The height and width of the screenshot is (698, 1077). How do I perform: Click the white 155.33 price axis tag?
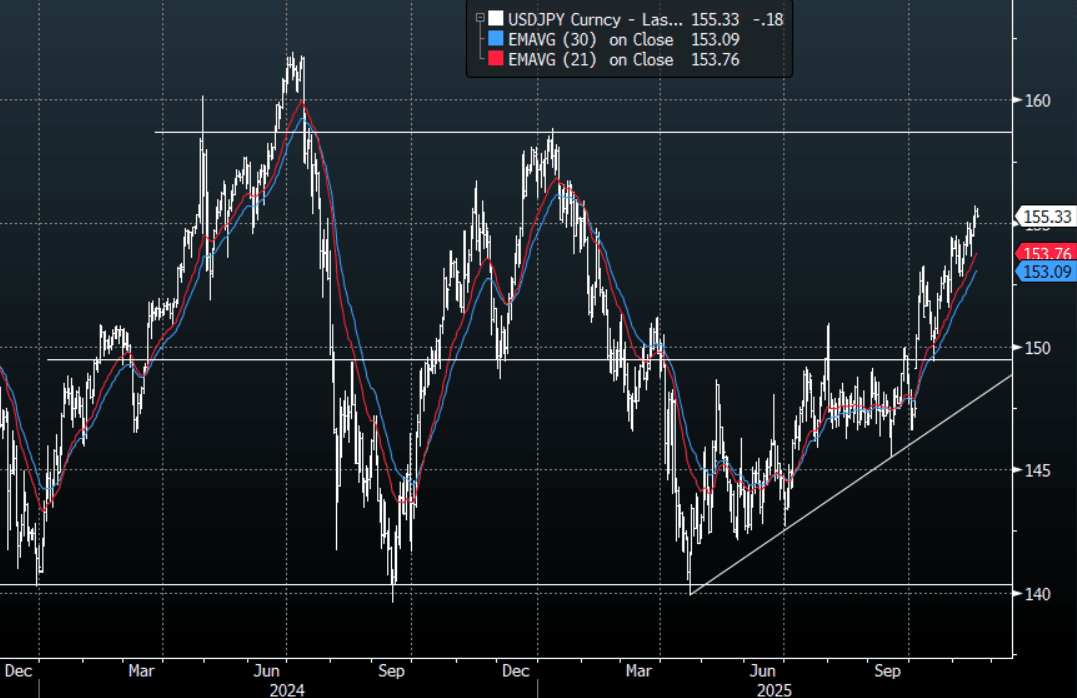(1046, 216)
